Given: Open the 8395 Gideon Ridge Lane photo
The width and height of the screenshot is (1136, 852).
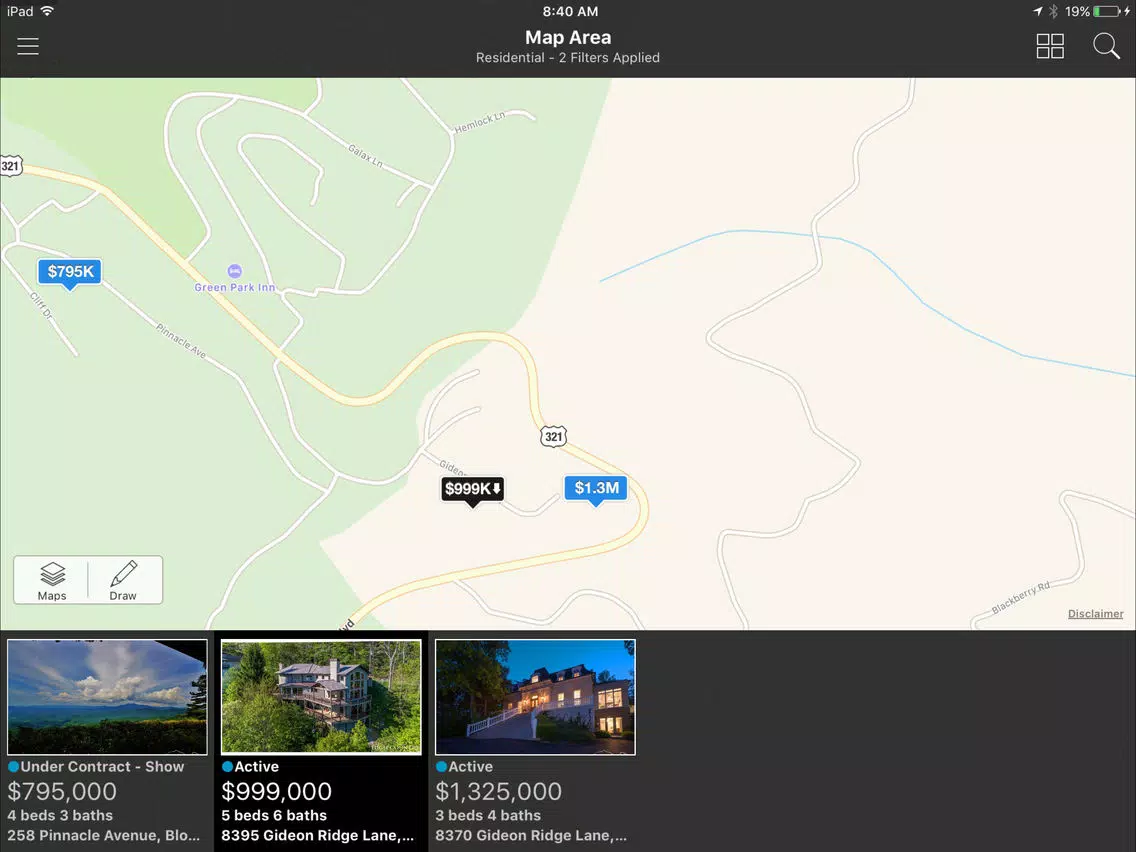Looking at the screenshot, I should click(321, 697).
